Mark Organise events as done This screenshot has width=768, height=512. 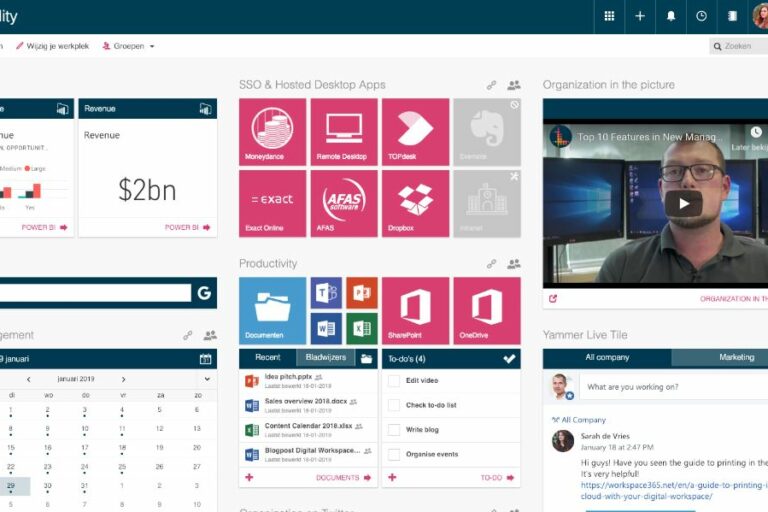pyautogui.click(x=394, y=455)
